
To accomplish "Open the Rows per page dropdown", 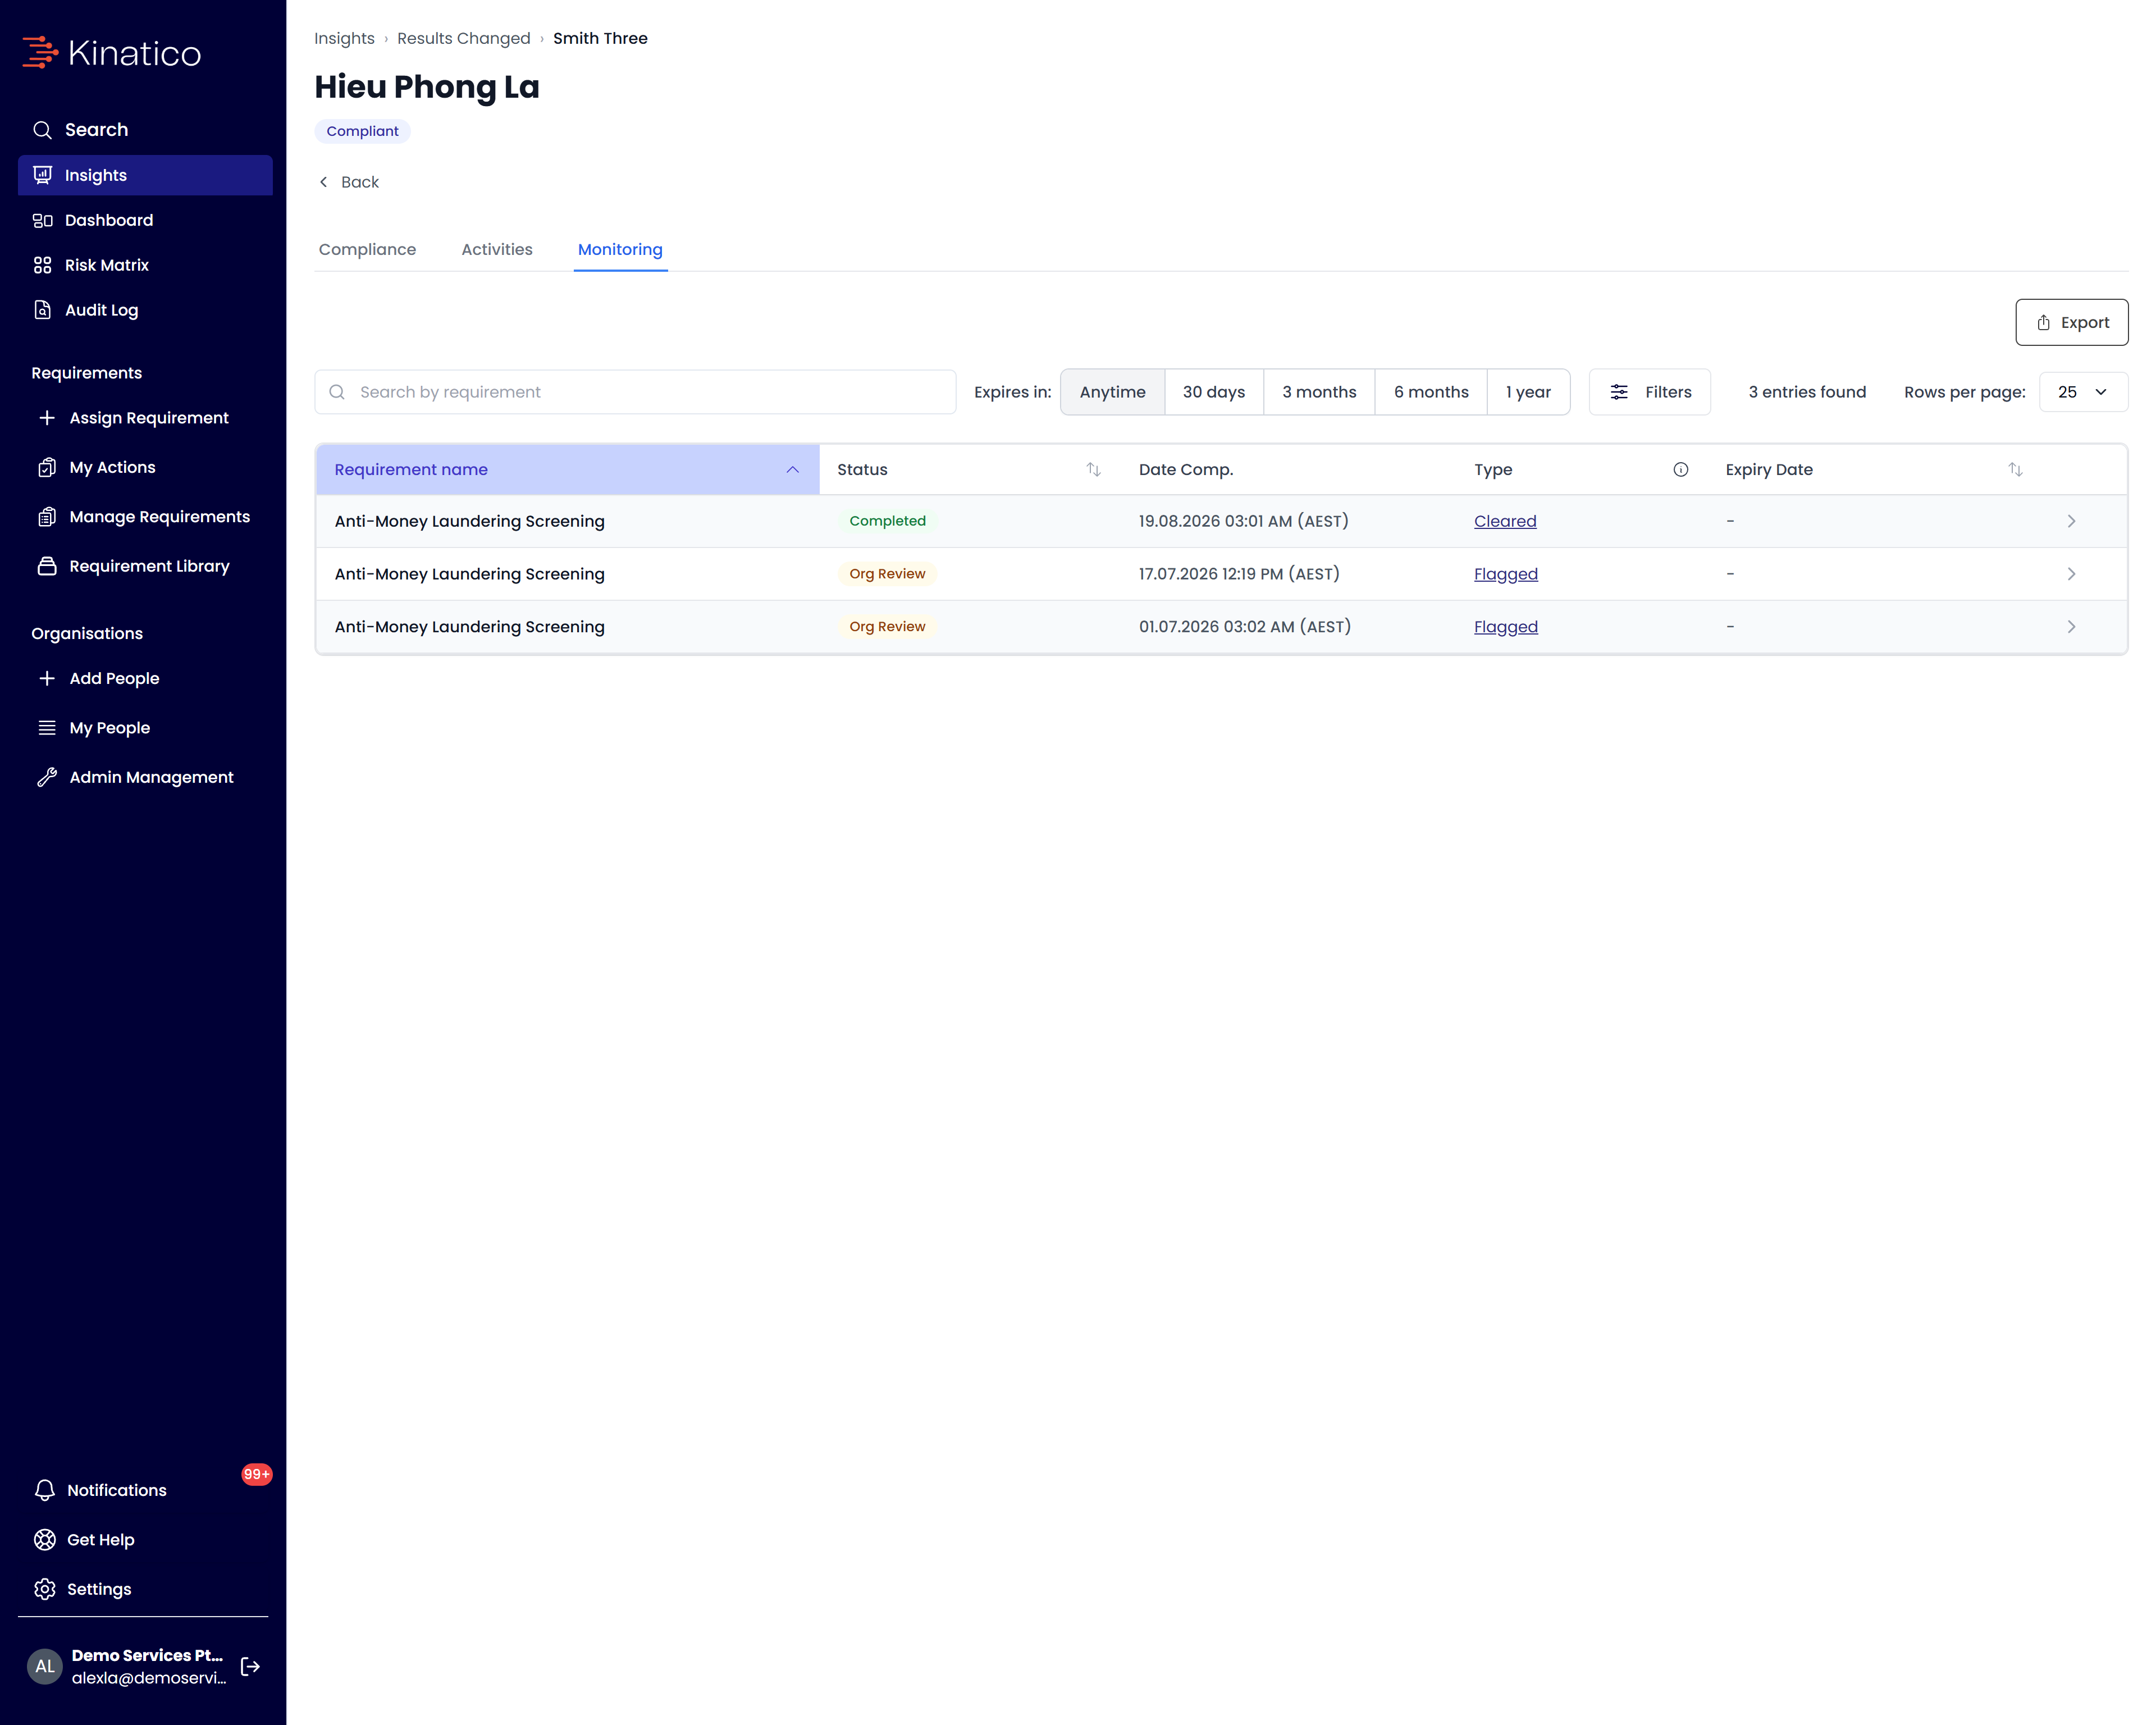I will (2083, 392).
